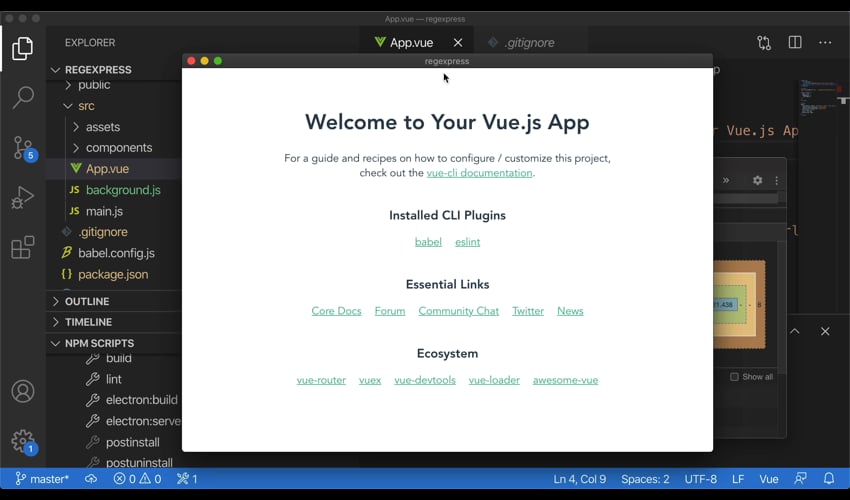Run the lint npm script
This screenshot has width=850, height=500.
click(x=113, y=379)
